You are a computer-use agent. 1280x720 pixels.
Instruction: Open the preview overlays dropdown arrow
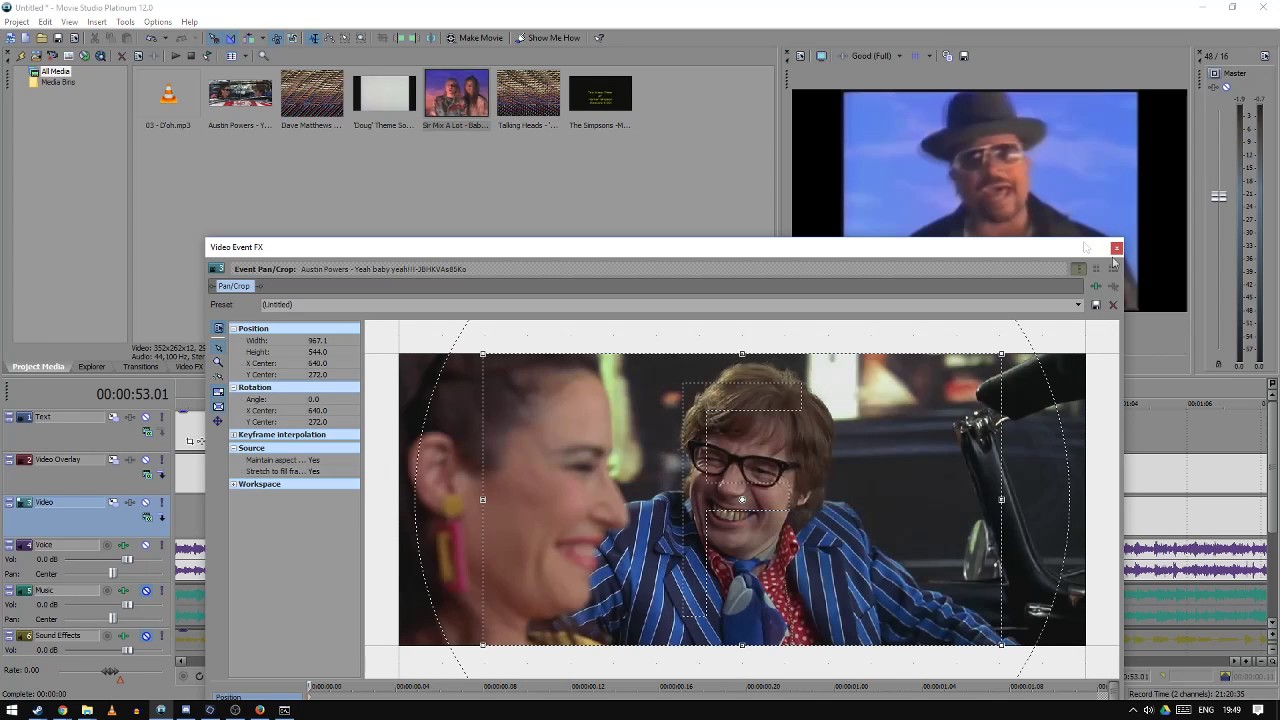coord(929,56)
